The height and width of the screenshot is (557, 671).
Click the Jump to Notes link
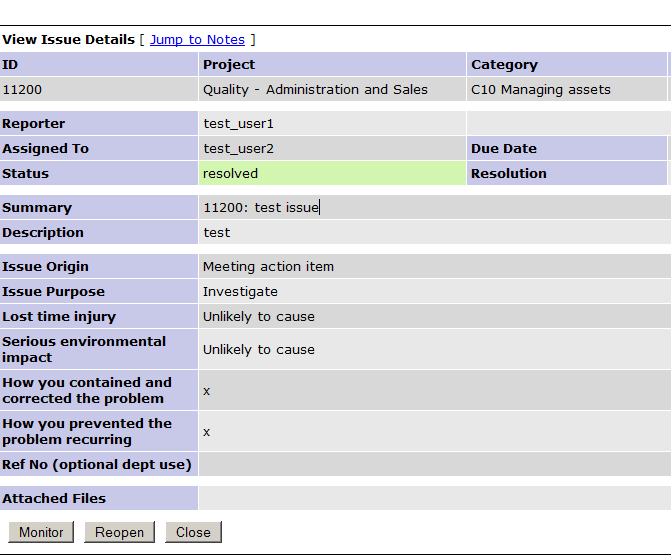pos(197,39)
